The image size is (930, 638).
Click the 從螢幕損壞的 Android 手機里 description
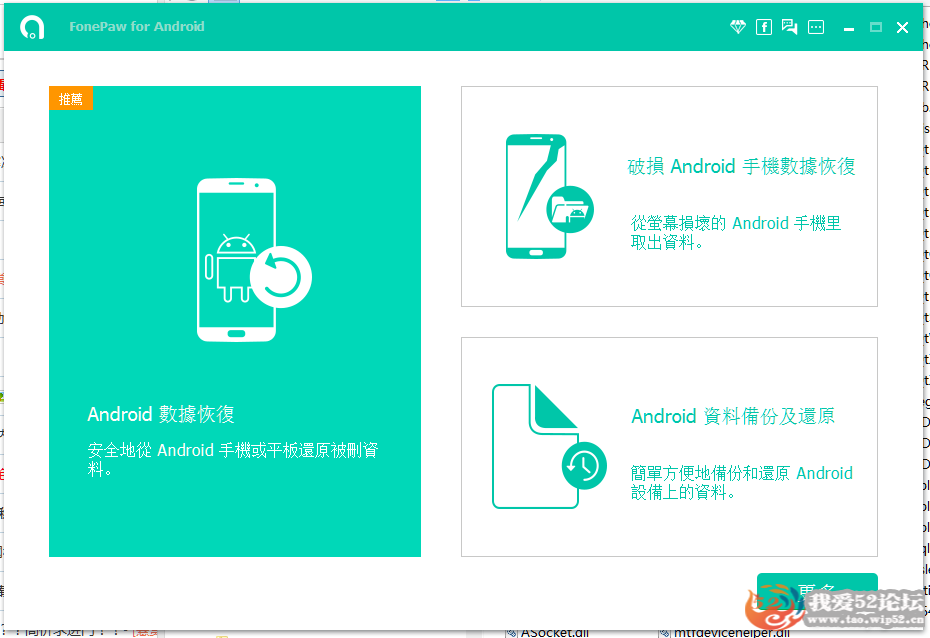click(x=735, y=232)
